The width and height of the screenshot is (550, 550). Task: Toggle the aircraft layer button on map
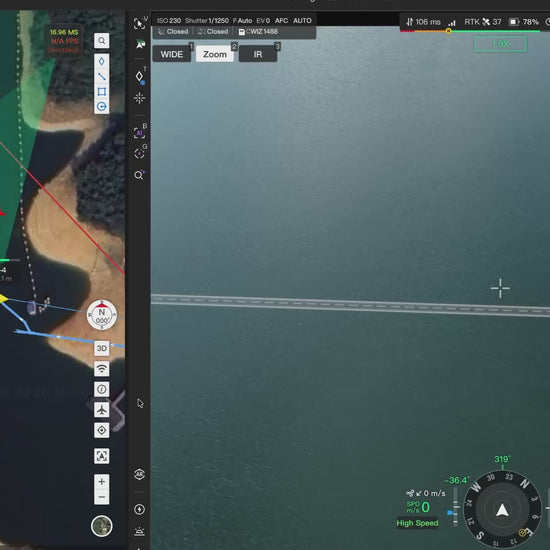101,410
